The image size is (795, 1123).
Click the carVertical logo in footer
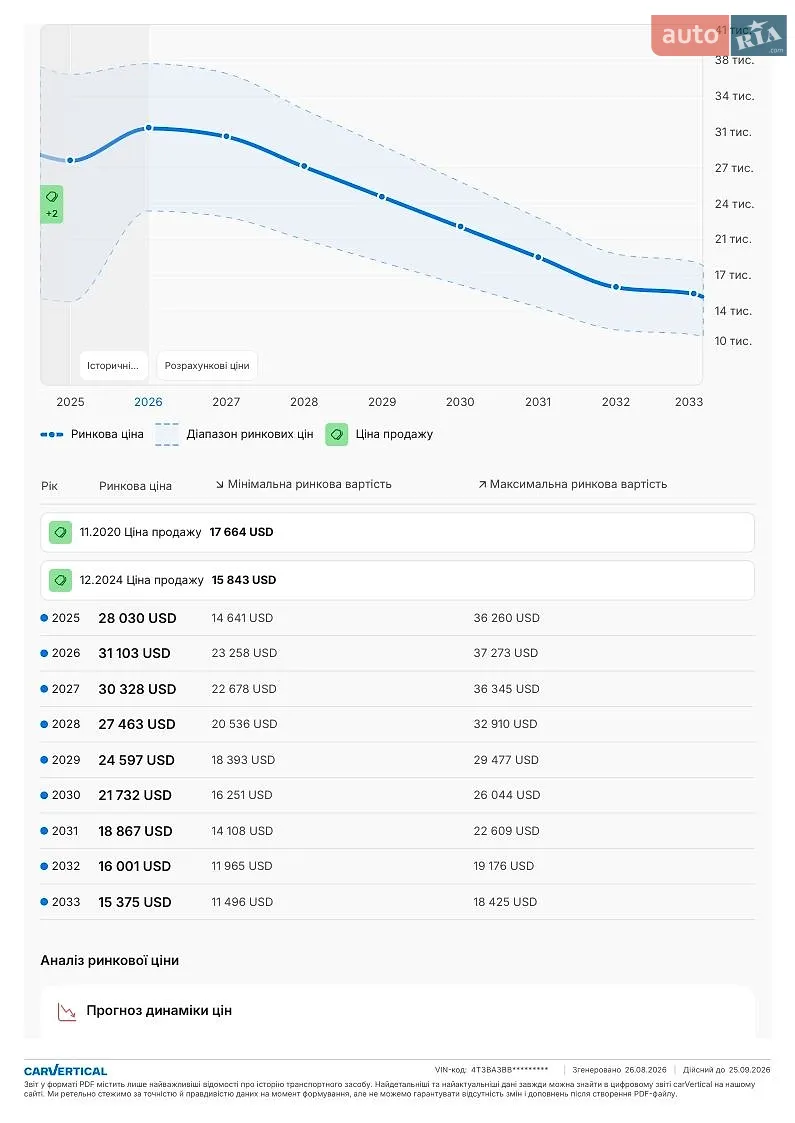point(65,1071)
